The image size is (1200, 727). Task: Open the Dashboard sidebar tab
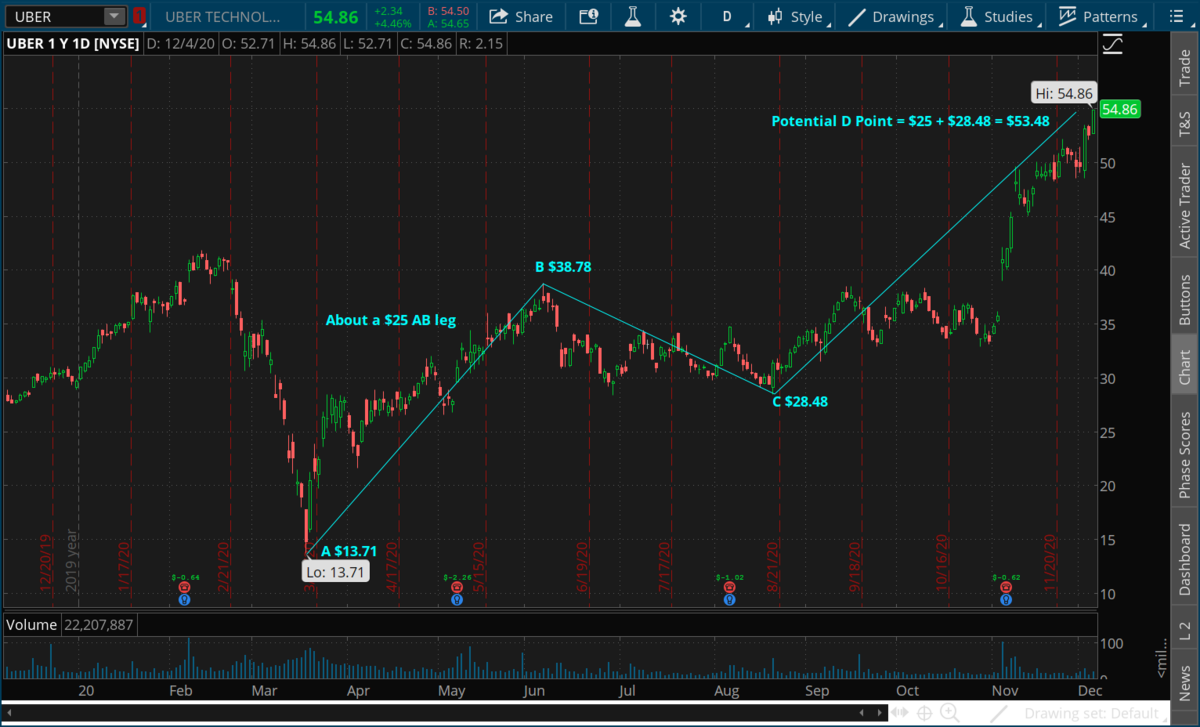click(1185, 559)
